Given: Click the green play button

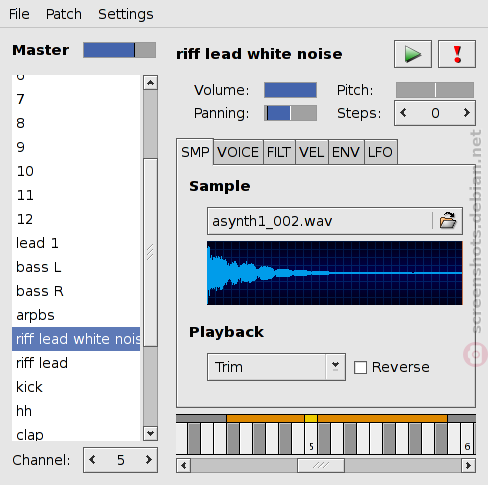Looking at the screenshot, I should coord(413,54).
